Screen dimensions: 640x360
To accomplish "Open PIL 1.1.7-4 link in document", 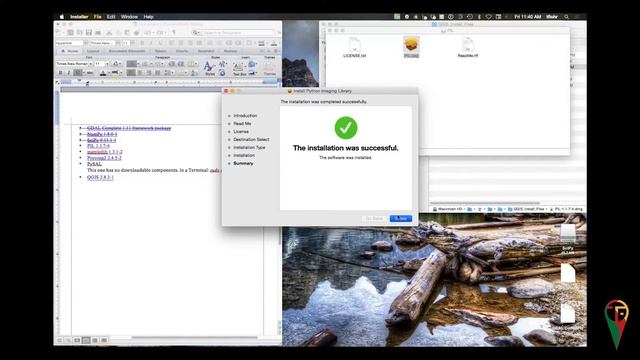I will tap(98, 146).
